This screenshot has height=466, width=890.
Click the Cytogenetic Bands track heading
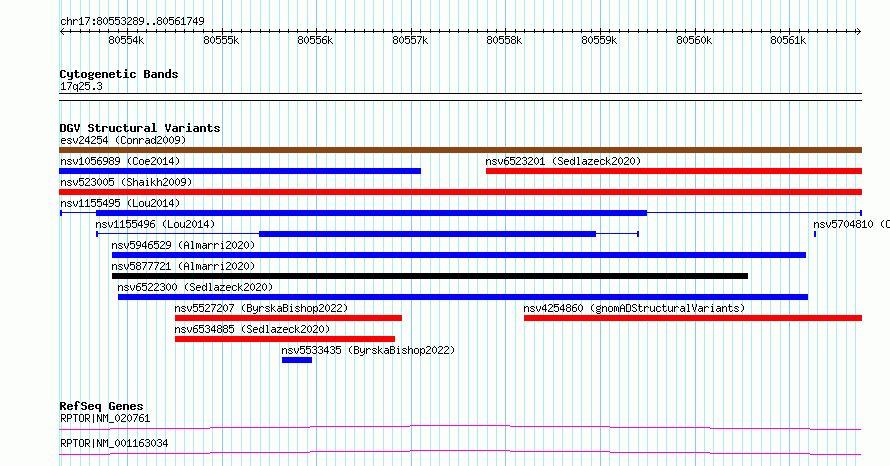pyautogui.click(x=119, y=74)
